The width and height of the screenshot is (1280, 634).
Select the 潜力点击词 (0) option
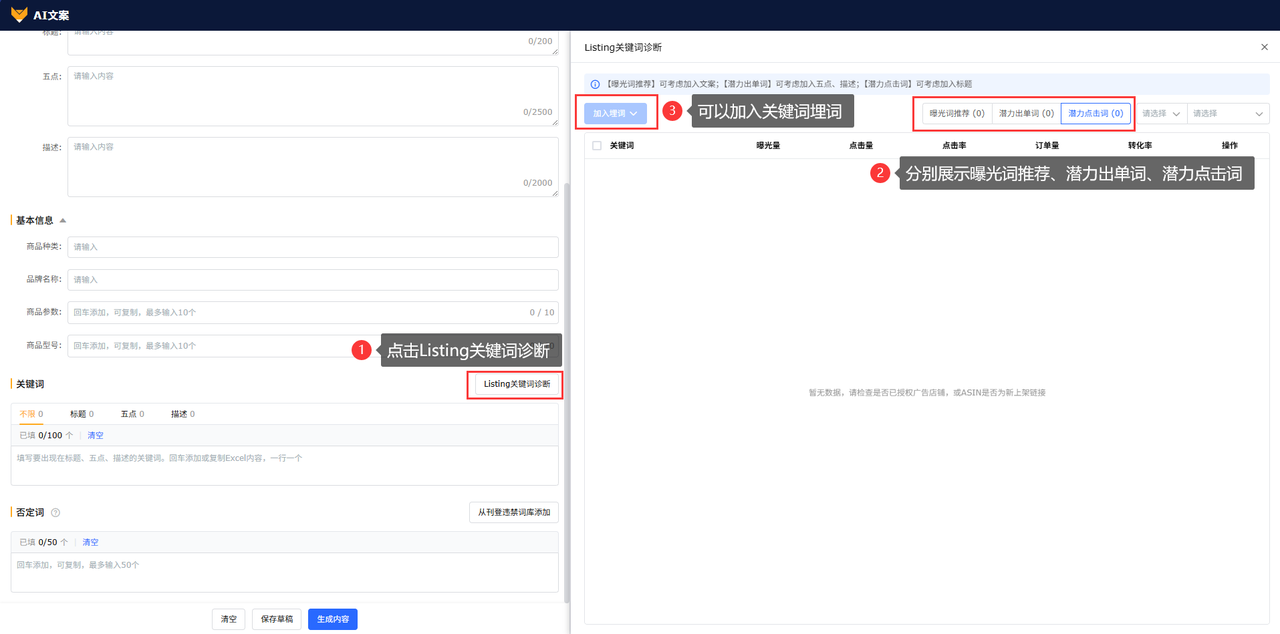(x=1096, y=114)
